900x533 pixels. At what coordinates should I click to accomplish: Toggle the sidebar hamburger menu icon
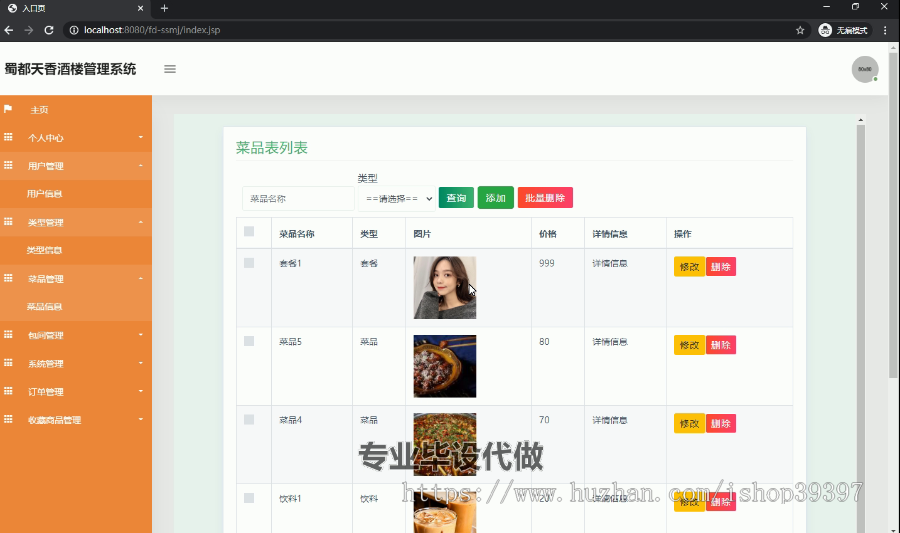click(x=170, y=69)
